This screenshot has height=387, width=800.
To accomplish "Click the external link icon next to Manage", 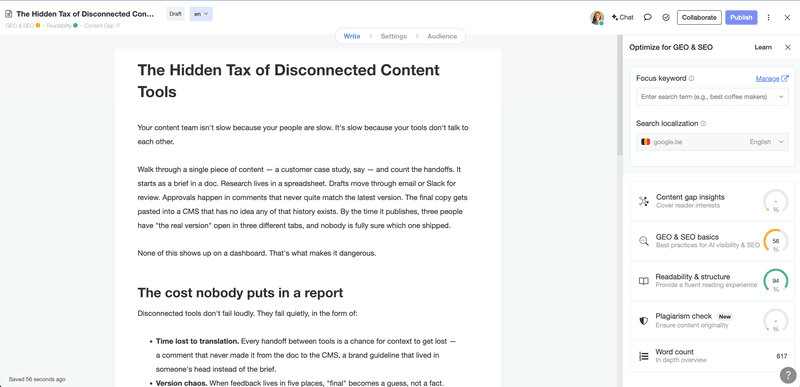I will pyautogui.click(x=785, y=79).
